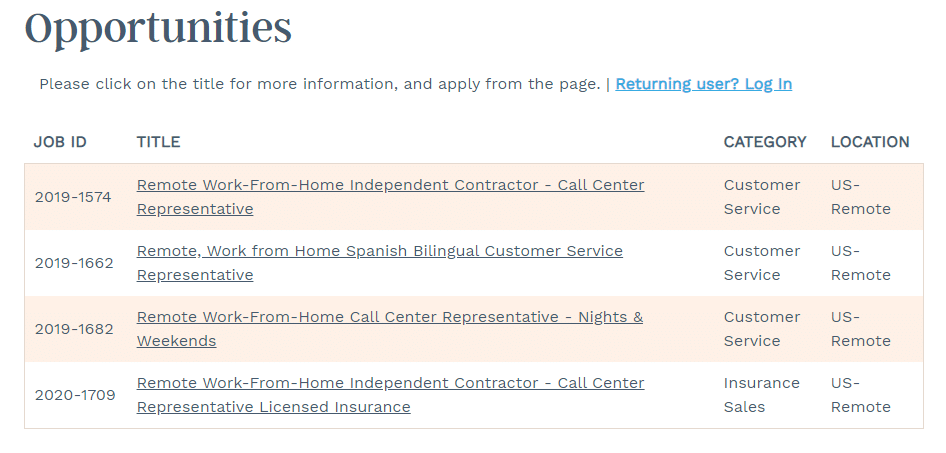Screen dimensions: 946x453
Task: Select job ID 2019-1682 cell
Action: pos(73,329)
